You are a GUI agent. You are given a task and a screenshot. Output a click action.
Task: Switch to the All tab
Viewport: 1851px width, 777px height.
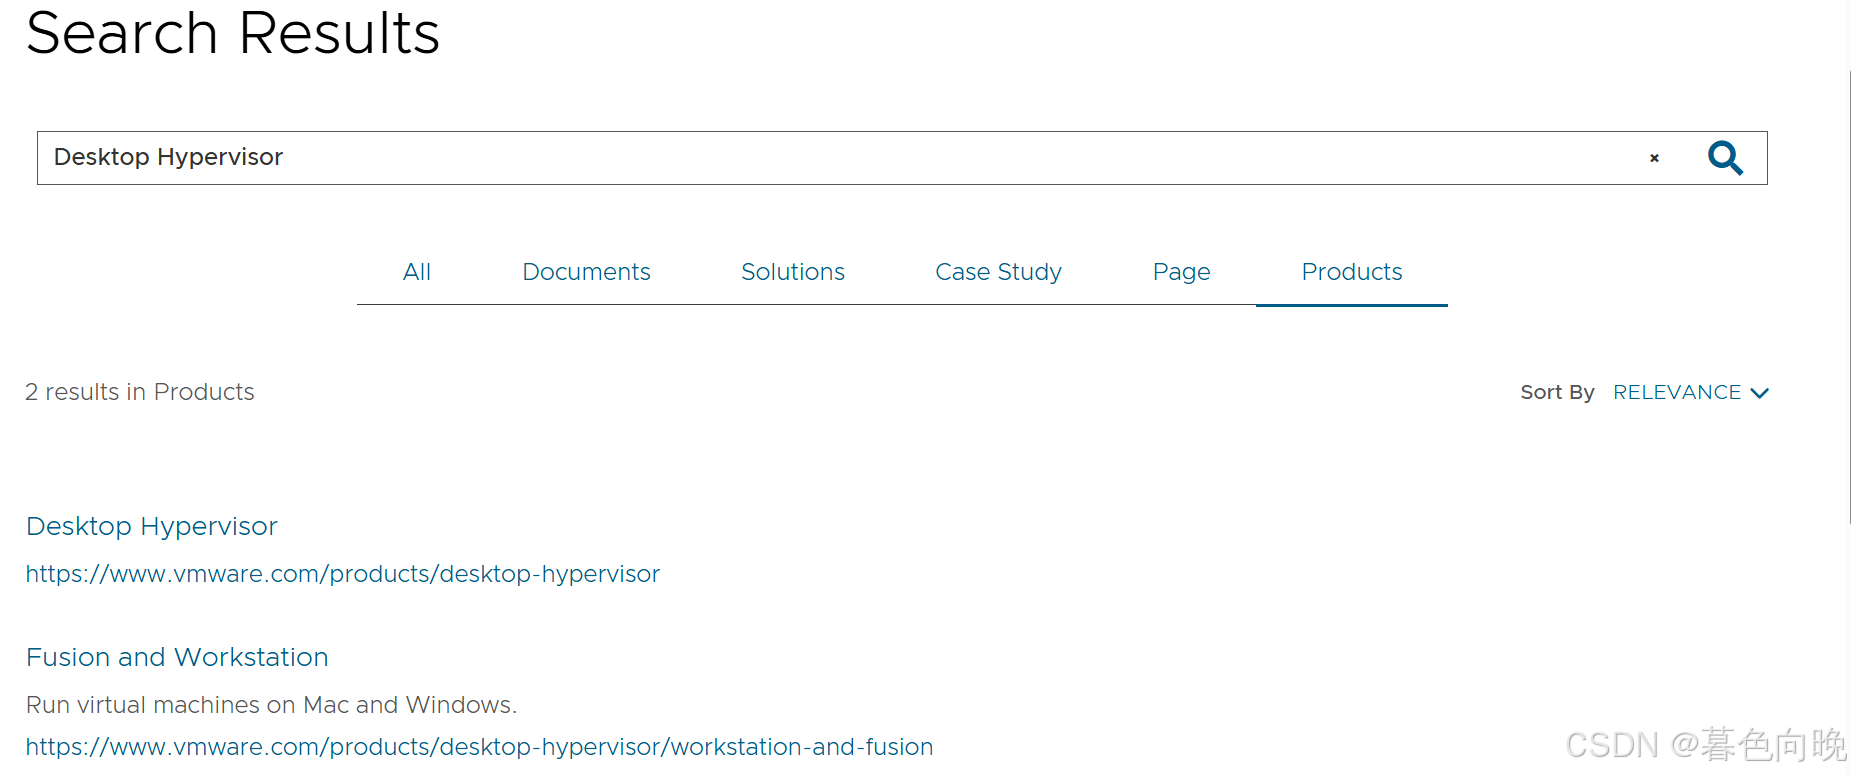tap(417, 272)
